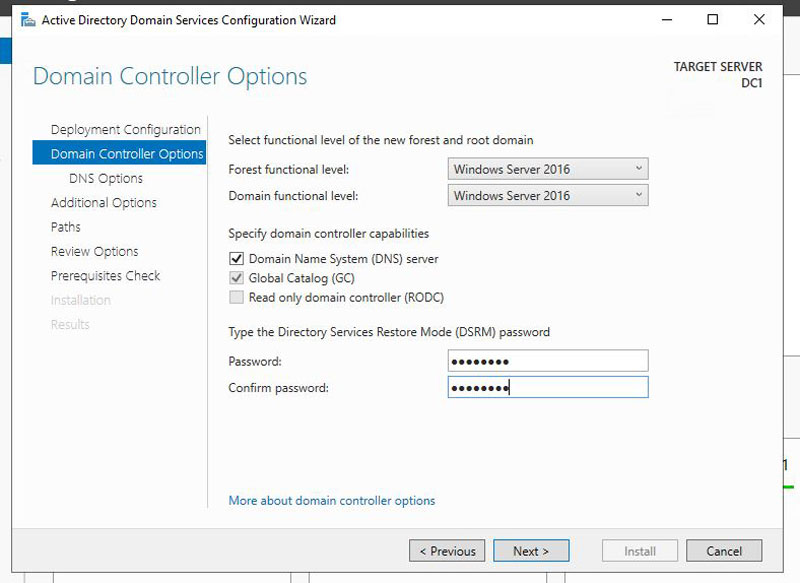The height and width of the screenshot is (583, 800).
Task: Open the Paths step
Action: tap(66, 227)
